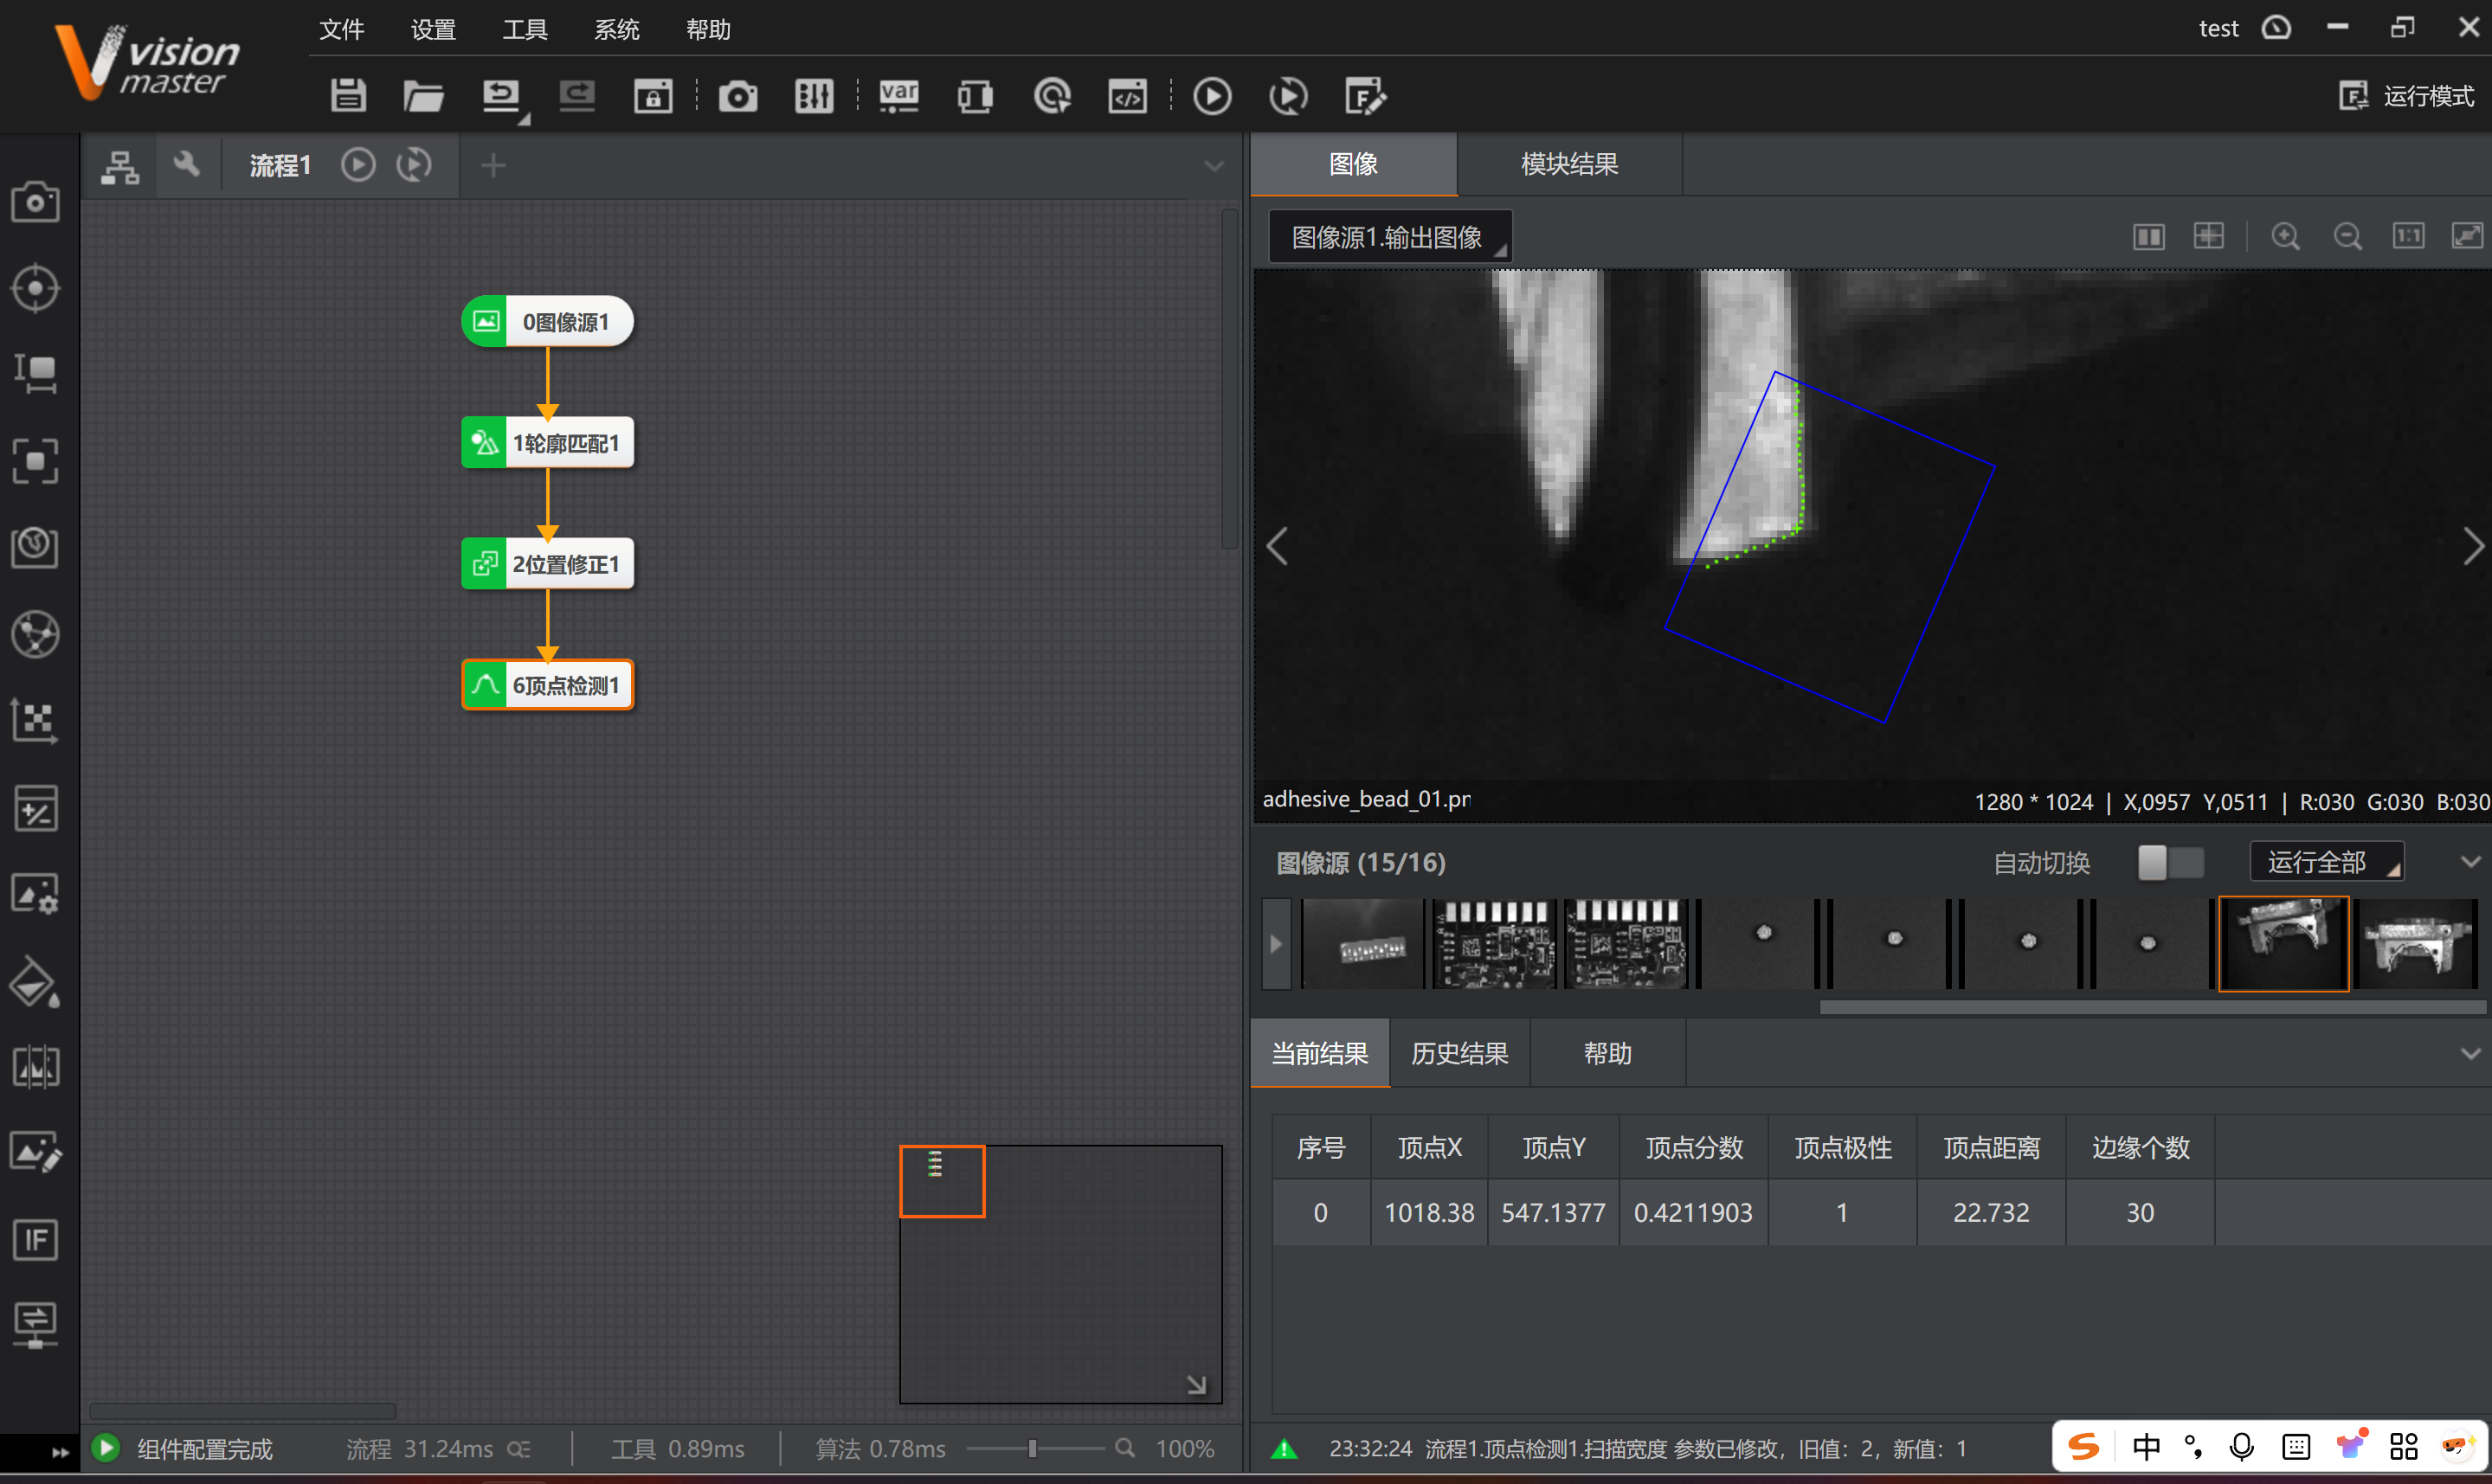Toggle the 自动切换 switch
This screenshot has width=2492, height=1484.
click(x=2169, y=862)
